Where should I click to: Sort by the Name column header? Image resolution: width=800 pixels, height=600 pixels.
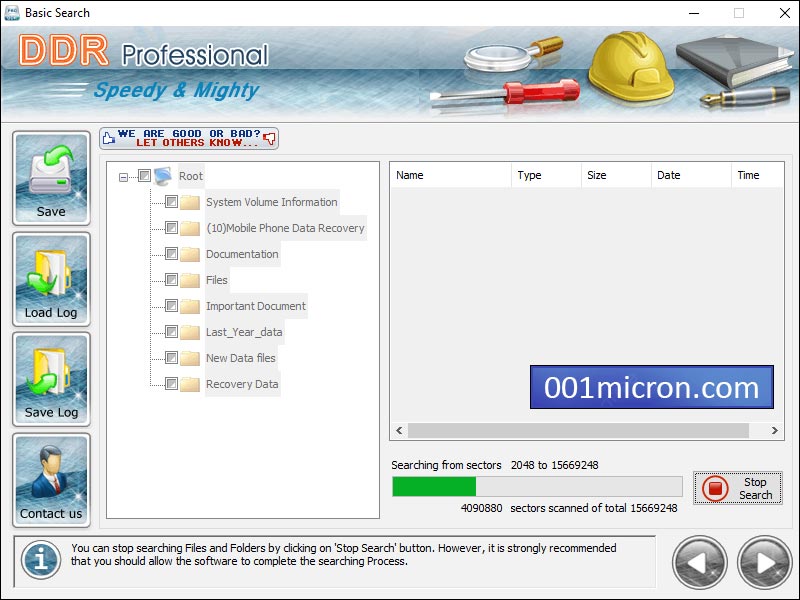pyautogui.click(x=449, y=175)
